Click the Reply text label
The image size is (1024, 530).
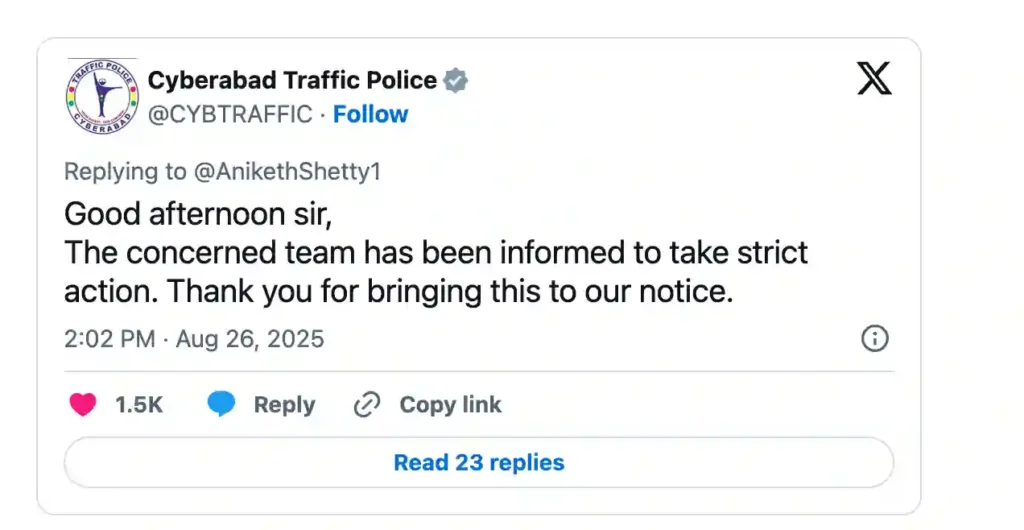[x=284, y=405]
